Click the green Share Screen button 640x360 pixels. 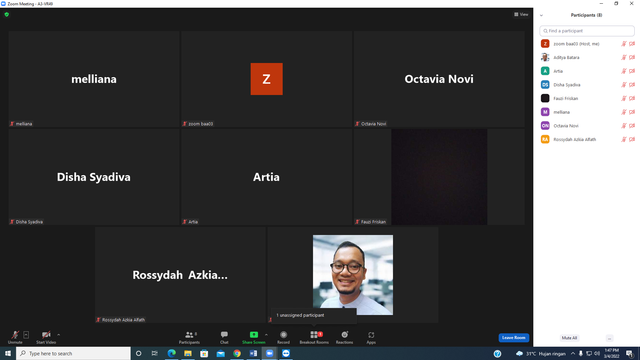click(253, 337)
